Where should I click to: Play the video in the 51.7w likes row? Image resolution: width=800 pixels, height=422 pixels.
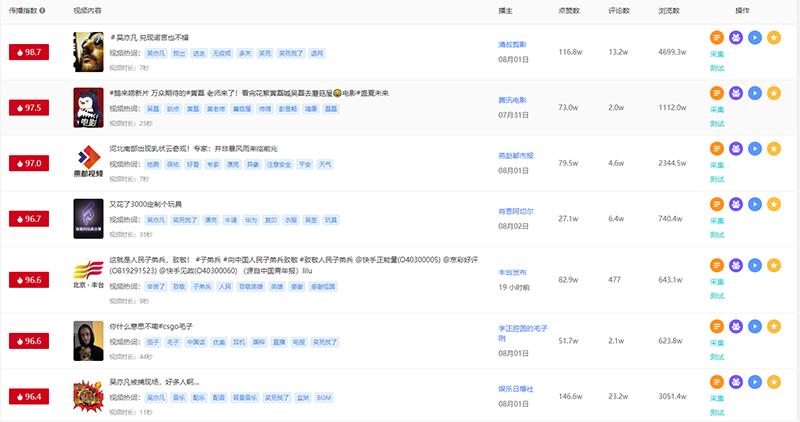755,326
